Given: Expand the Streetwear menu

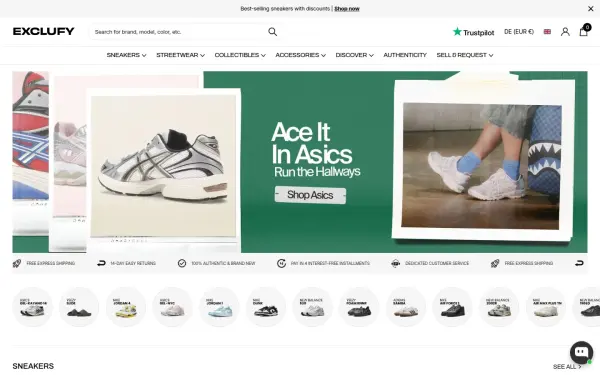Looking at the screenshot, I should (x=180, y=55).
